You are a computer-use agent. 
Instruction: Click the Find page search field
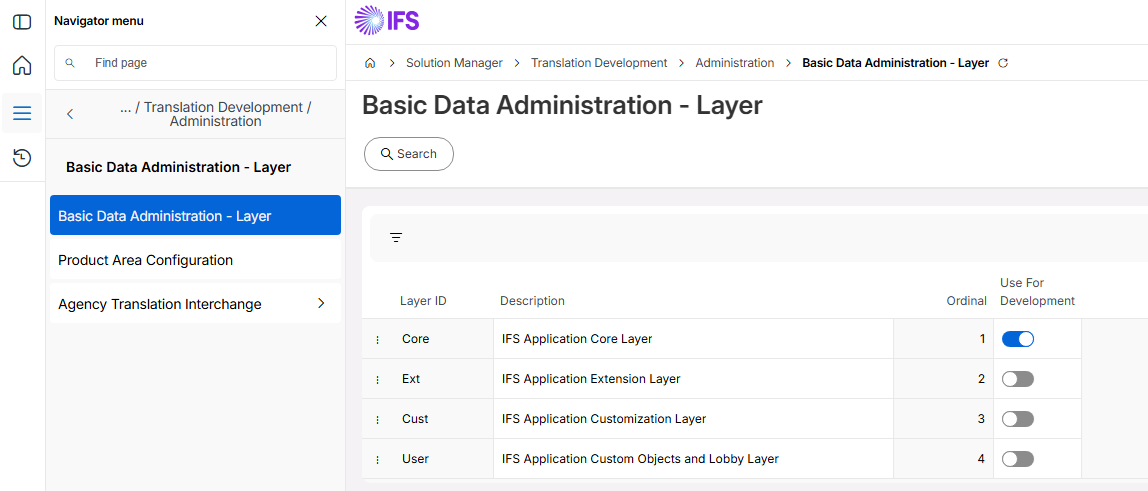point(195,63)
